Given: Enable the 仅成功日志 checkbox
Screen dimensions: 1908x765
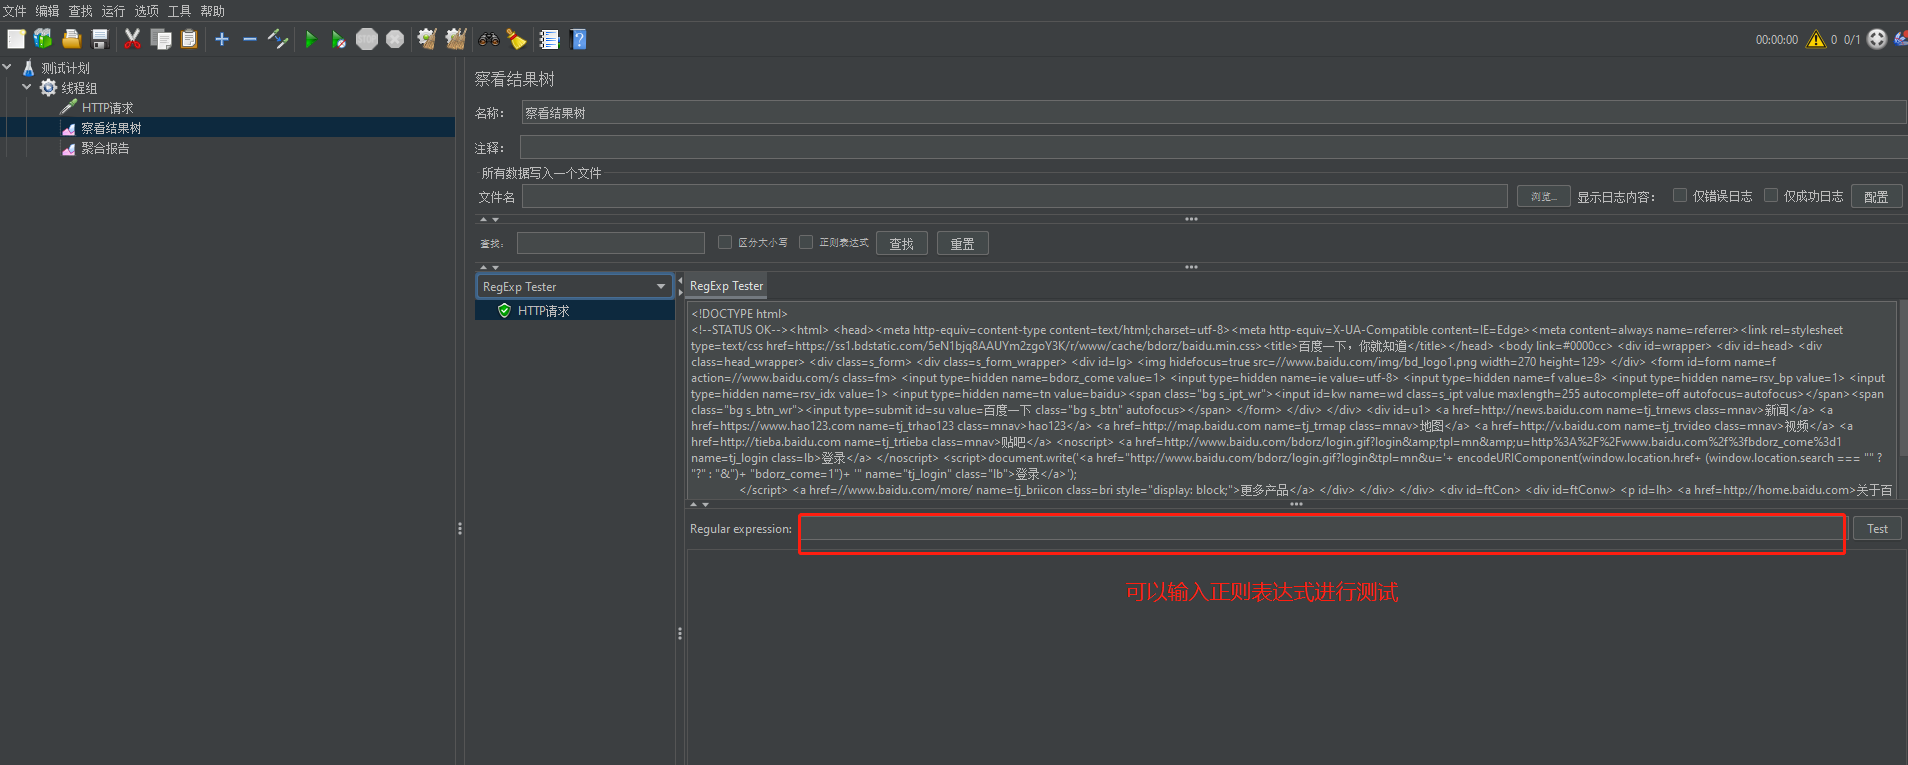Looking at the screenshot, I should pos(1771,196).
